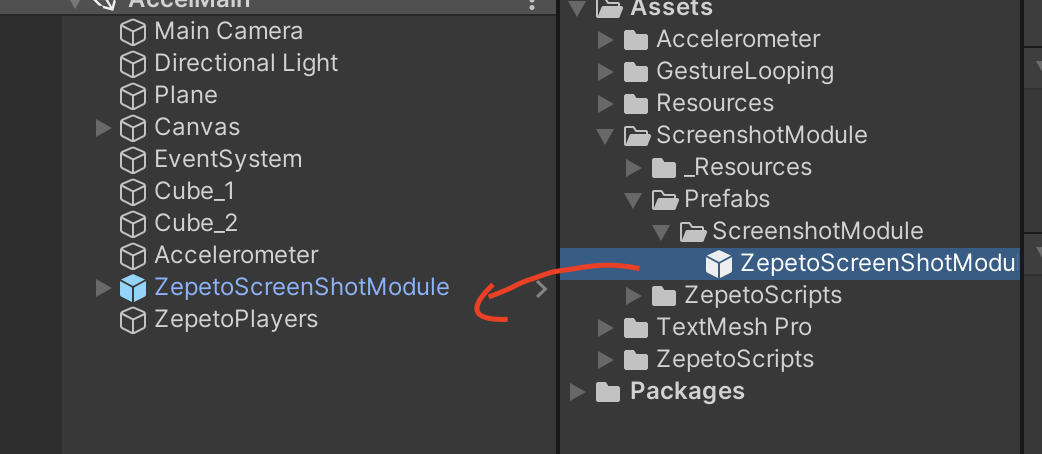This screenshot has width=1042, height=454.
Task: Expand the Canvas object in hierarchy
Action: [103, 128]
